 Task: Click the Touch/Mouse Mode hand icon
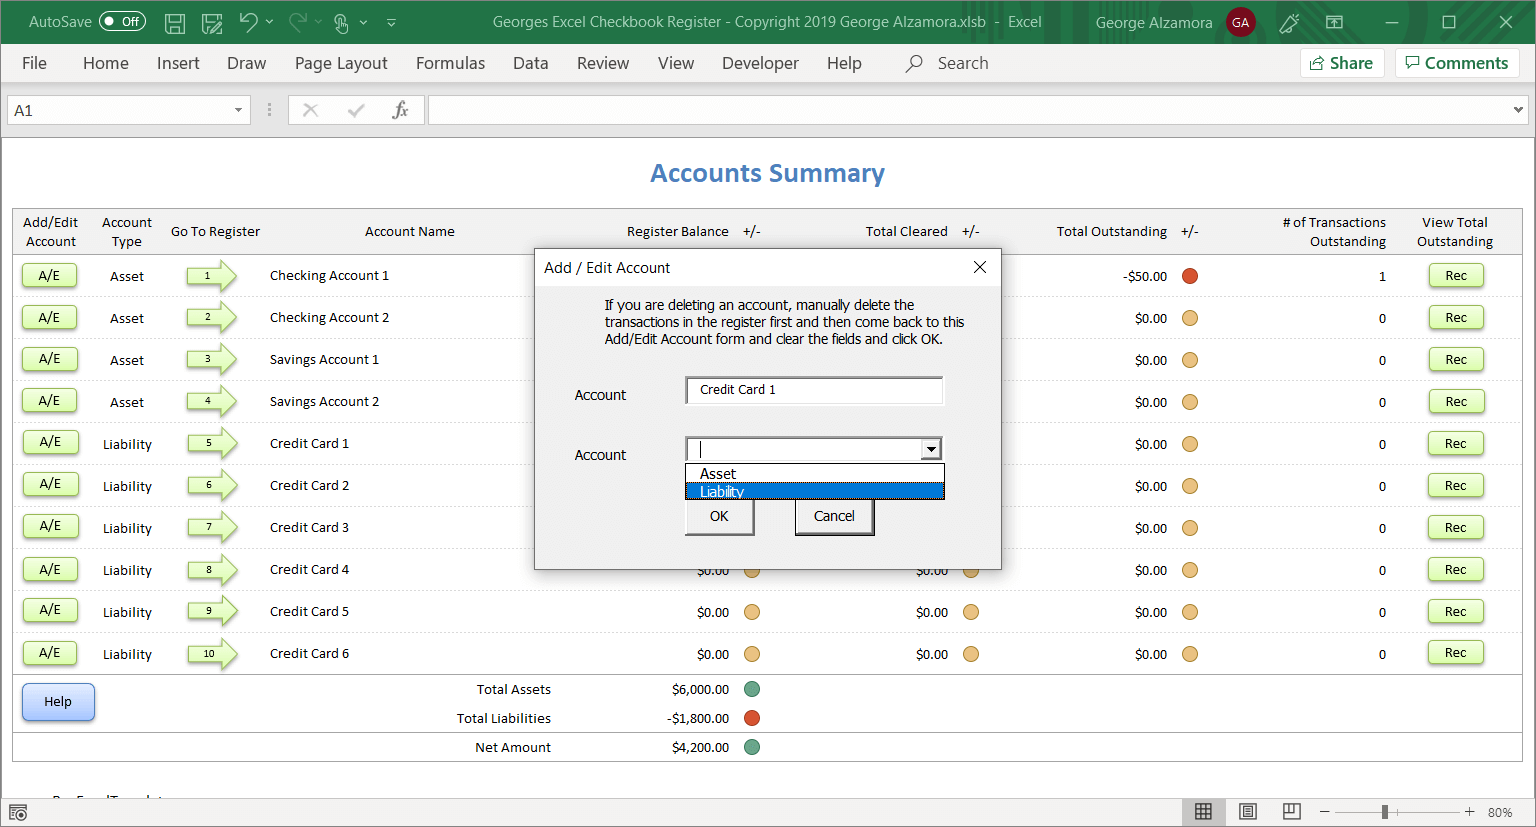pos(341,22)
